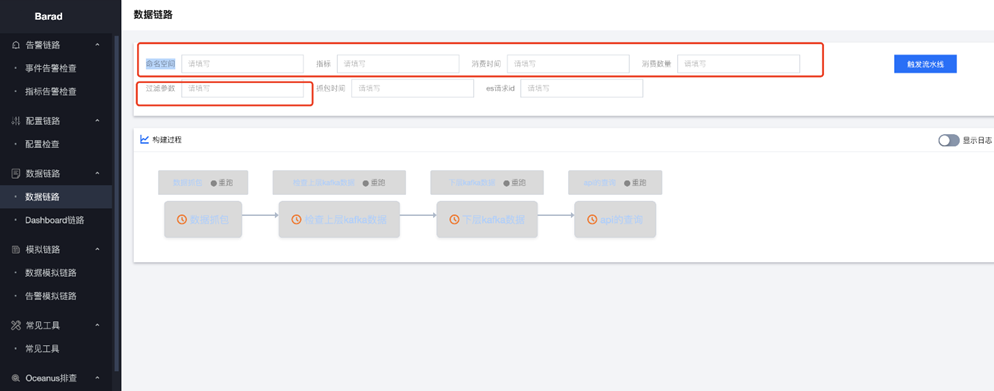The width and height of the screenshot is (994, 391).
Task: Click the highlighted 命名空间 label
Action: 160,64
